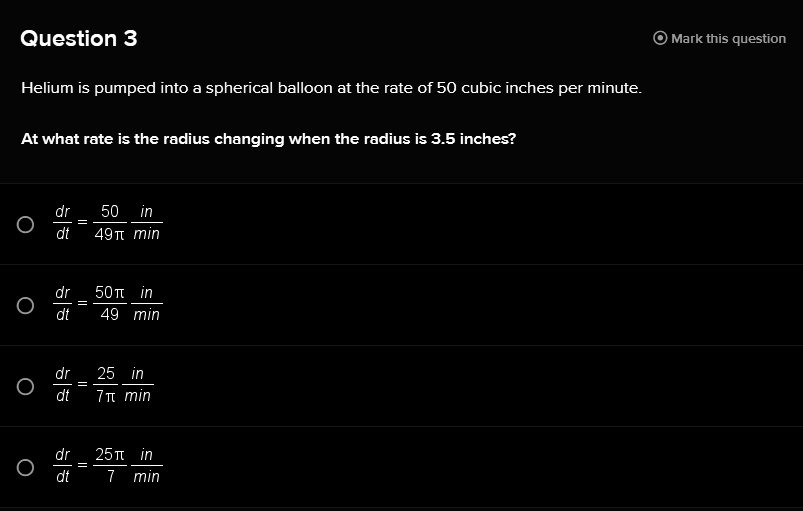Click the "Question 3" heading
803x511 pixels.
79,38
